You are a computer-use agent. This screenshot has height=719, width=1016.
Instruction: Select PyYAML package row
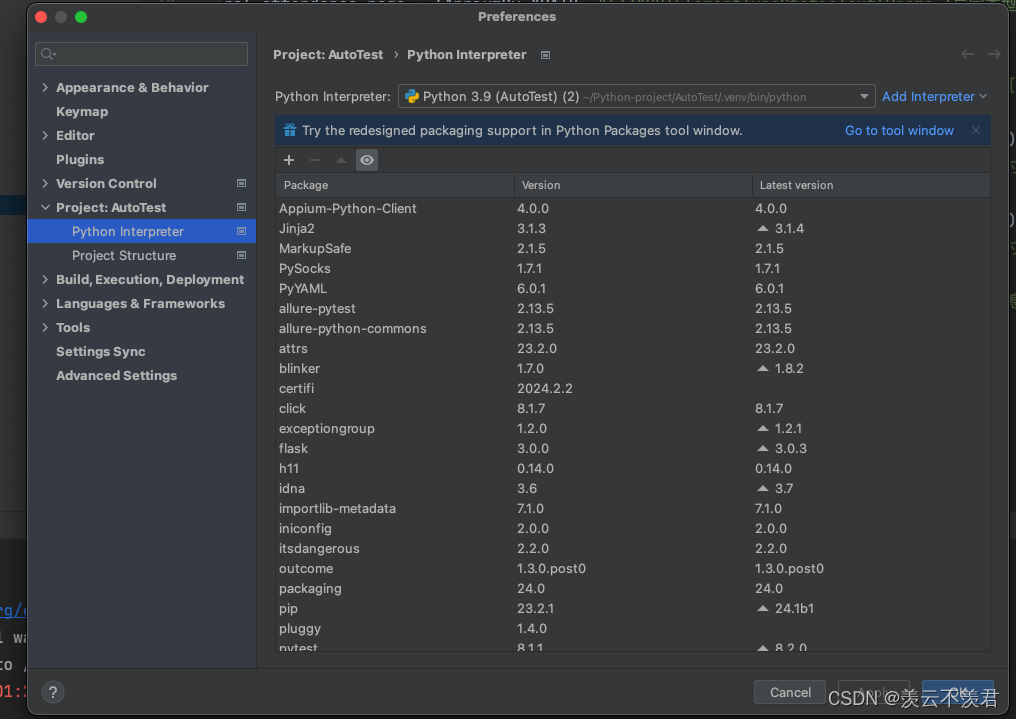pyautogui.click(x=633, y=288)
